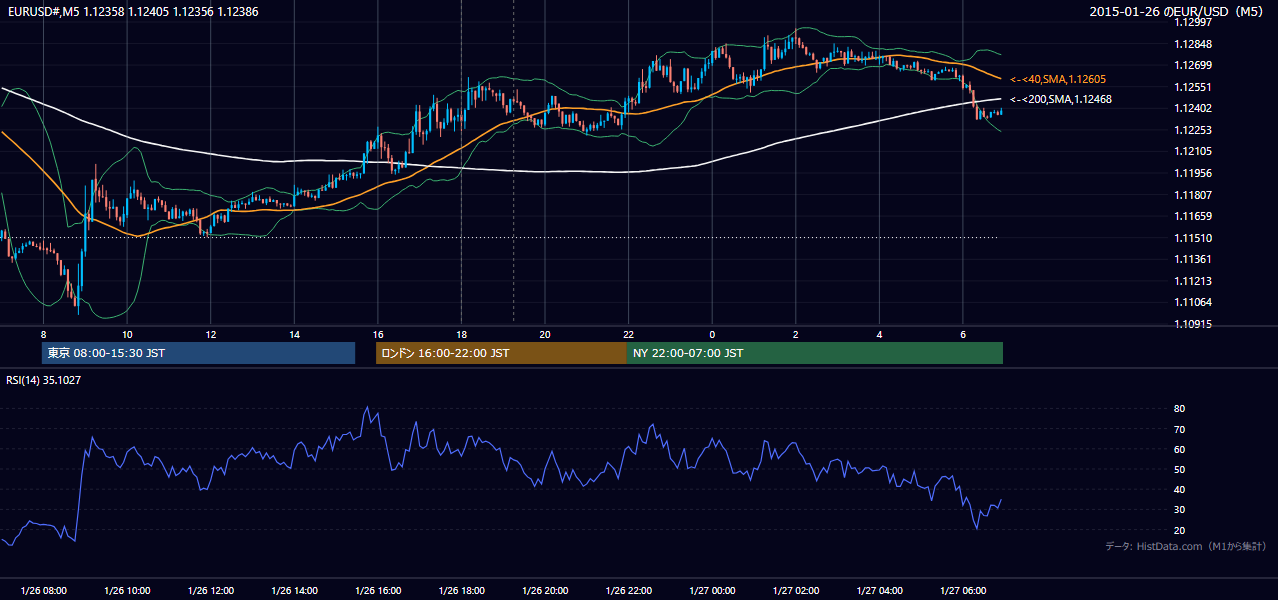Click the 1/26 08:00 time label
Viewport: 1278px width, 600px height.
[43, 591]
